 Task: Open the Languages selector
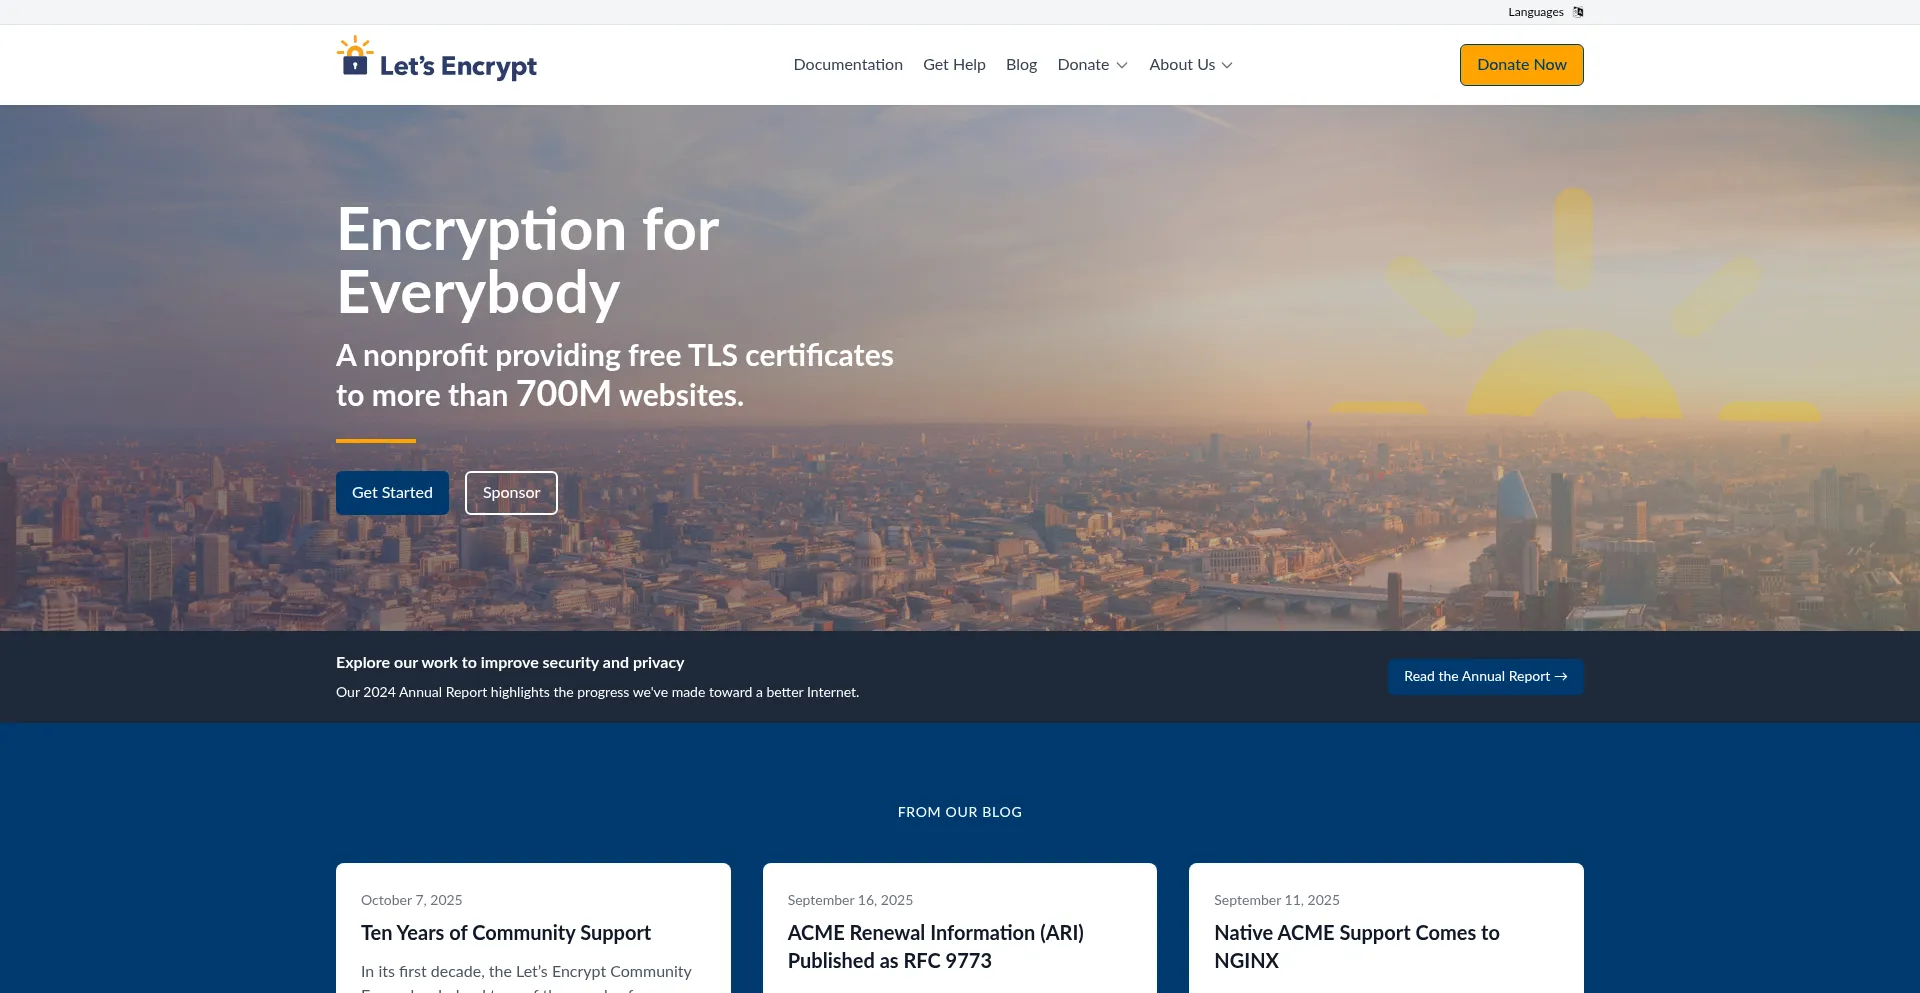point(1536,12)
